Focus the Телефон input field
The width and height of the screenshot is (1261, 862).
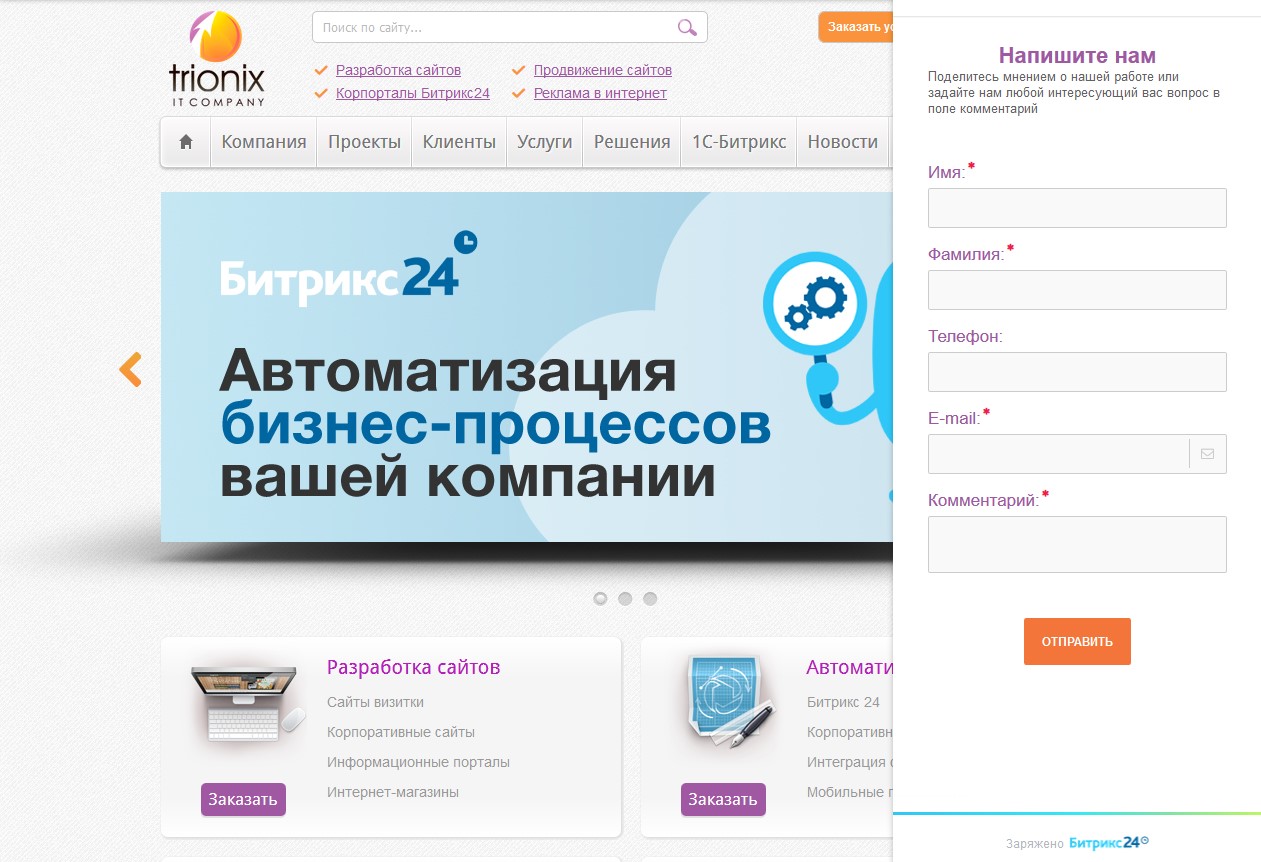[x=1077, y=372]
